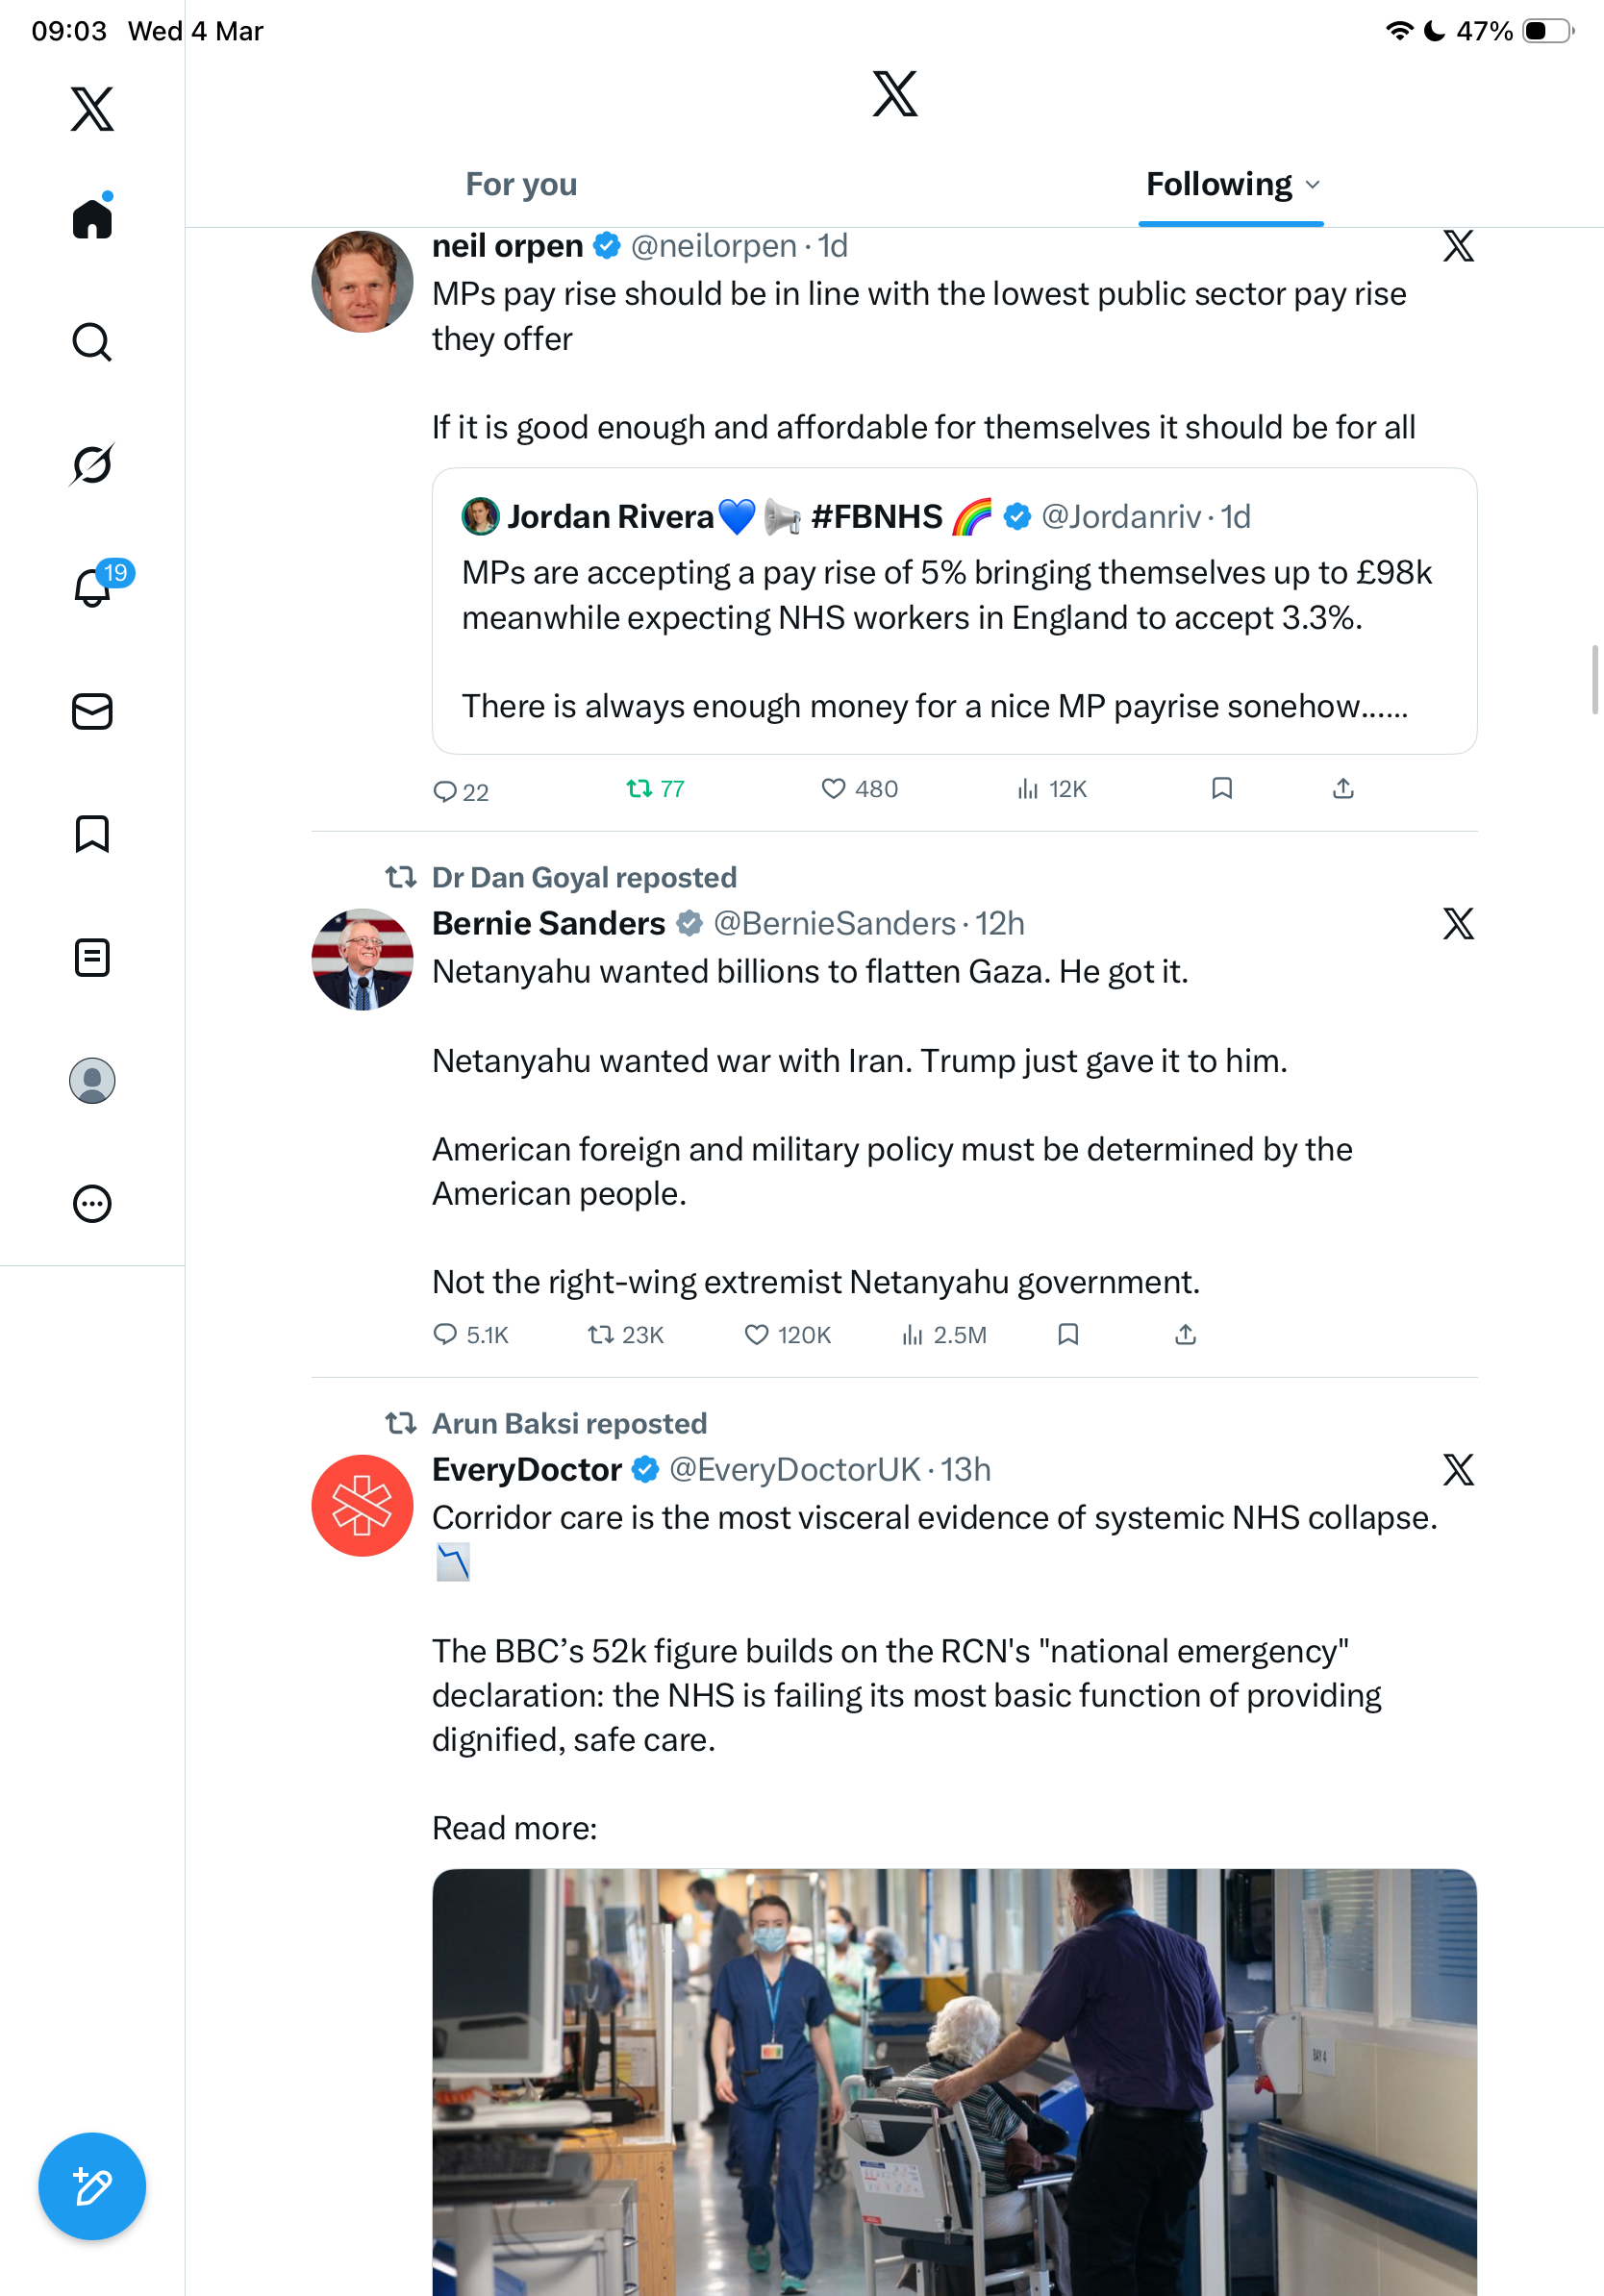1604x2296 pixels.
Task: Open Grok menu on EveryDoctor post
Action: tap(1458, 1469)
